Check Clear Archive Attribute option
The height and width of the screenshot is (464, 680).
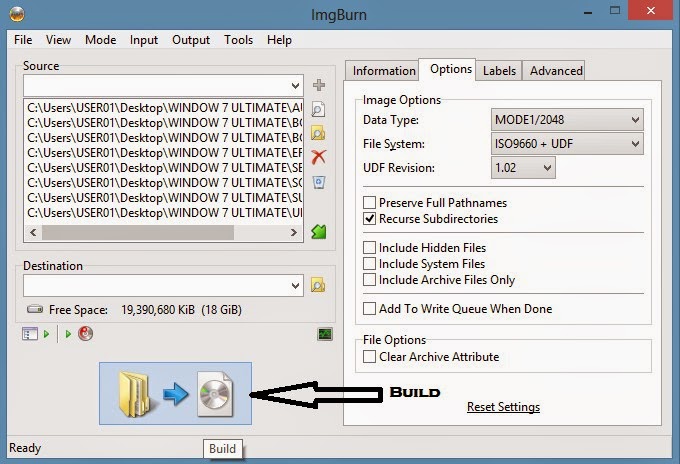[x=369, y=357]
